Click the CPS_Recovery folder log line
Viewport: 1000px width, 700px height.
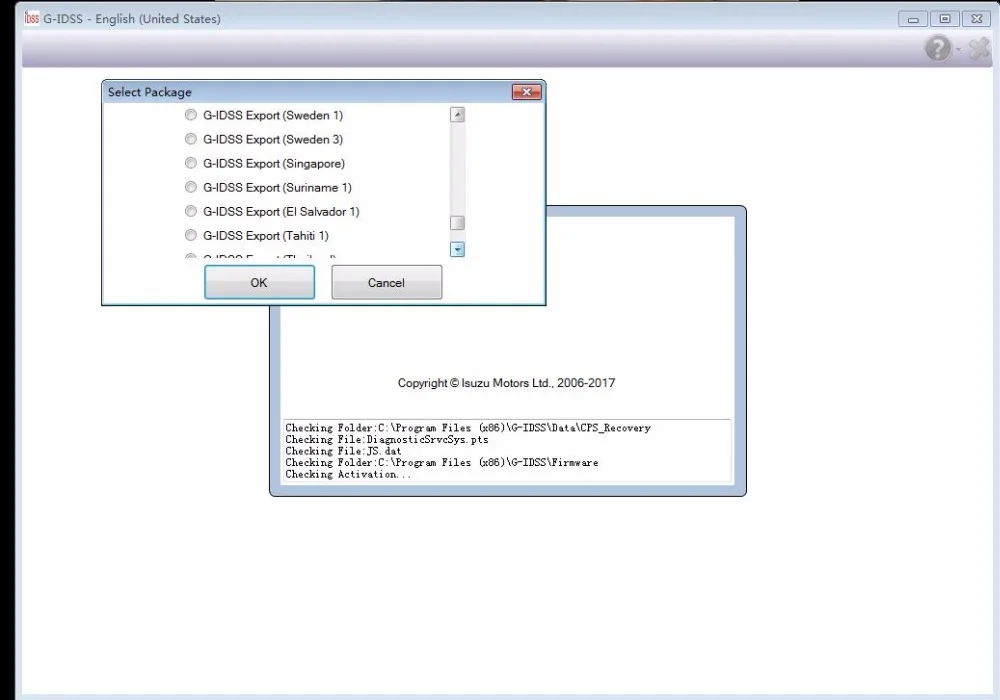tap(467, 428)
